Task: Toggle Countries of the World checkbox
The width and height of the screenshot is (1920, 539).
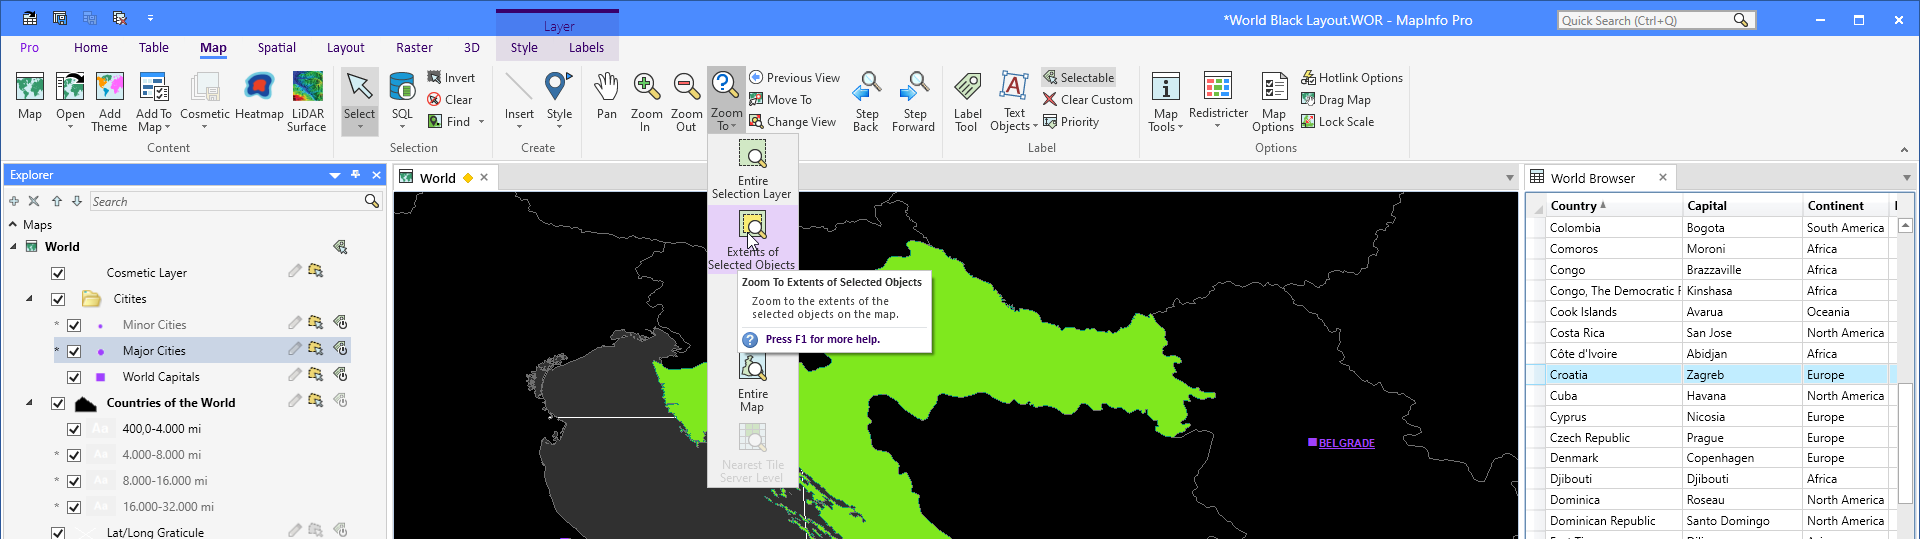Action: pos(58,403)
